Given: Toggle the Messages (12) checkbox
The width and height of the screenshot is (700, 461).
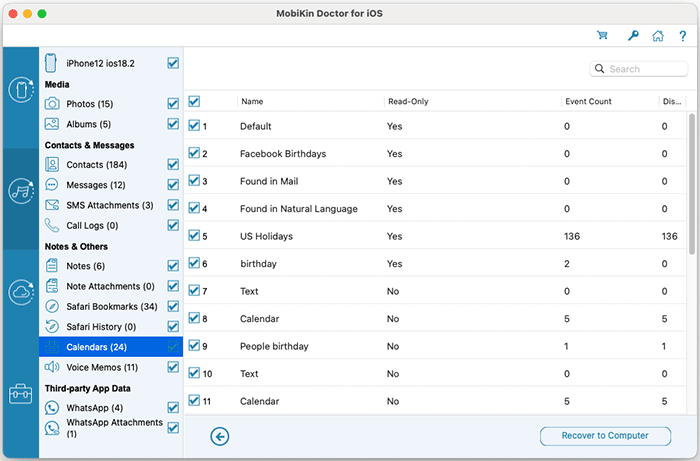Looking at the screenshot, I should point(173,185).
